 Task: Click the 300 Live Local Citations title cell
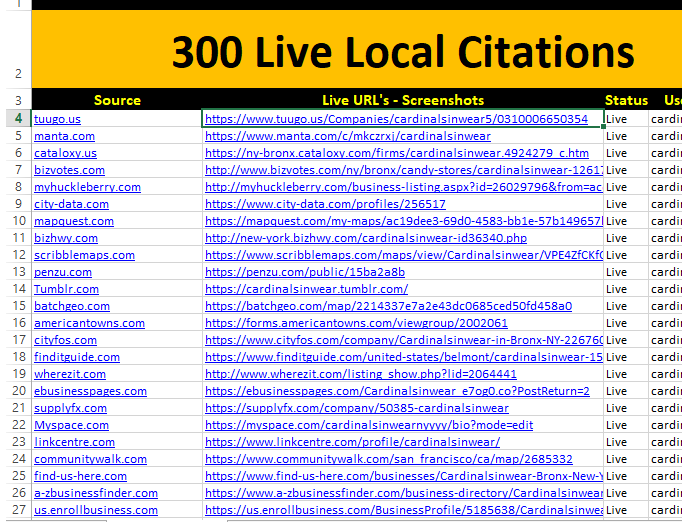point(402,52)
